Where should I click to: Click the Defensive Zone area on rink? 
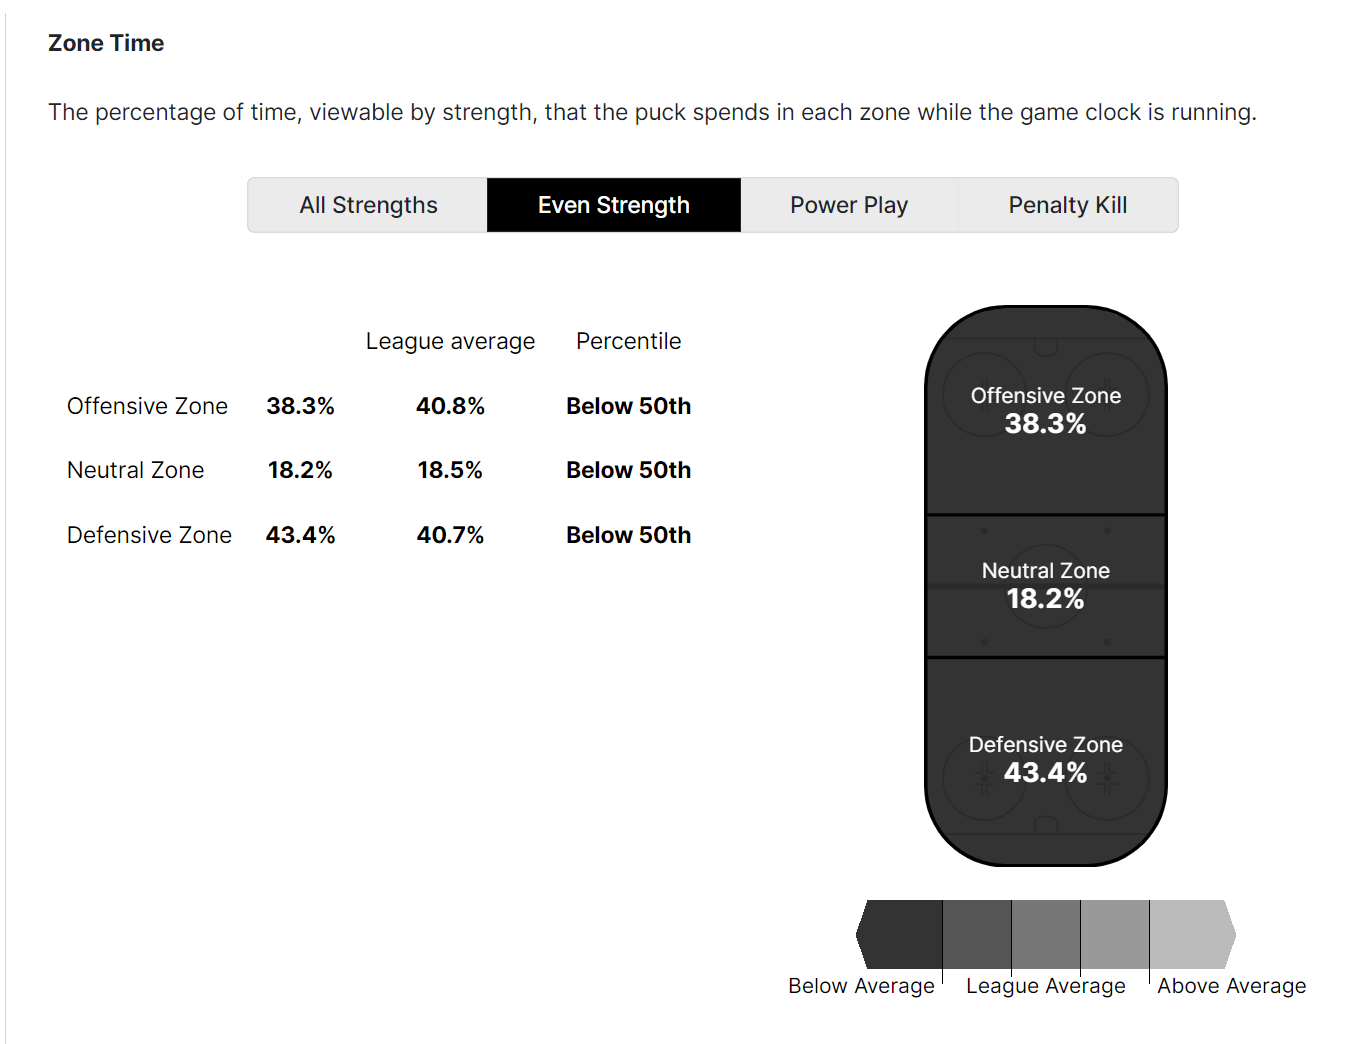point(1045,760)
